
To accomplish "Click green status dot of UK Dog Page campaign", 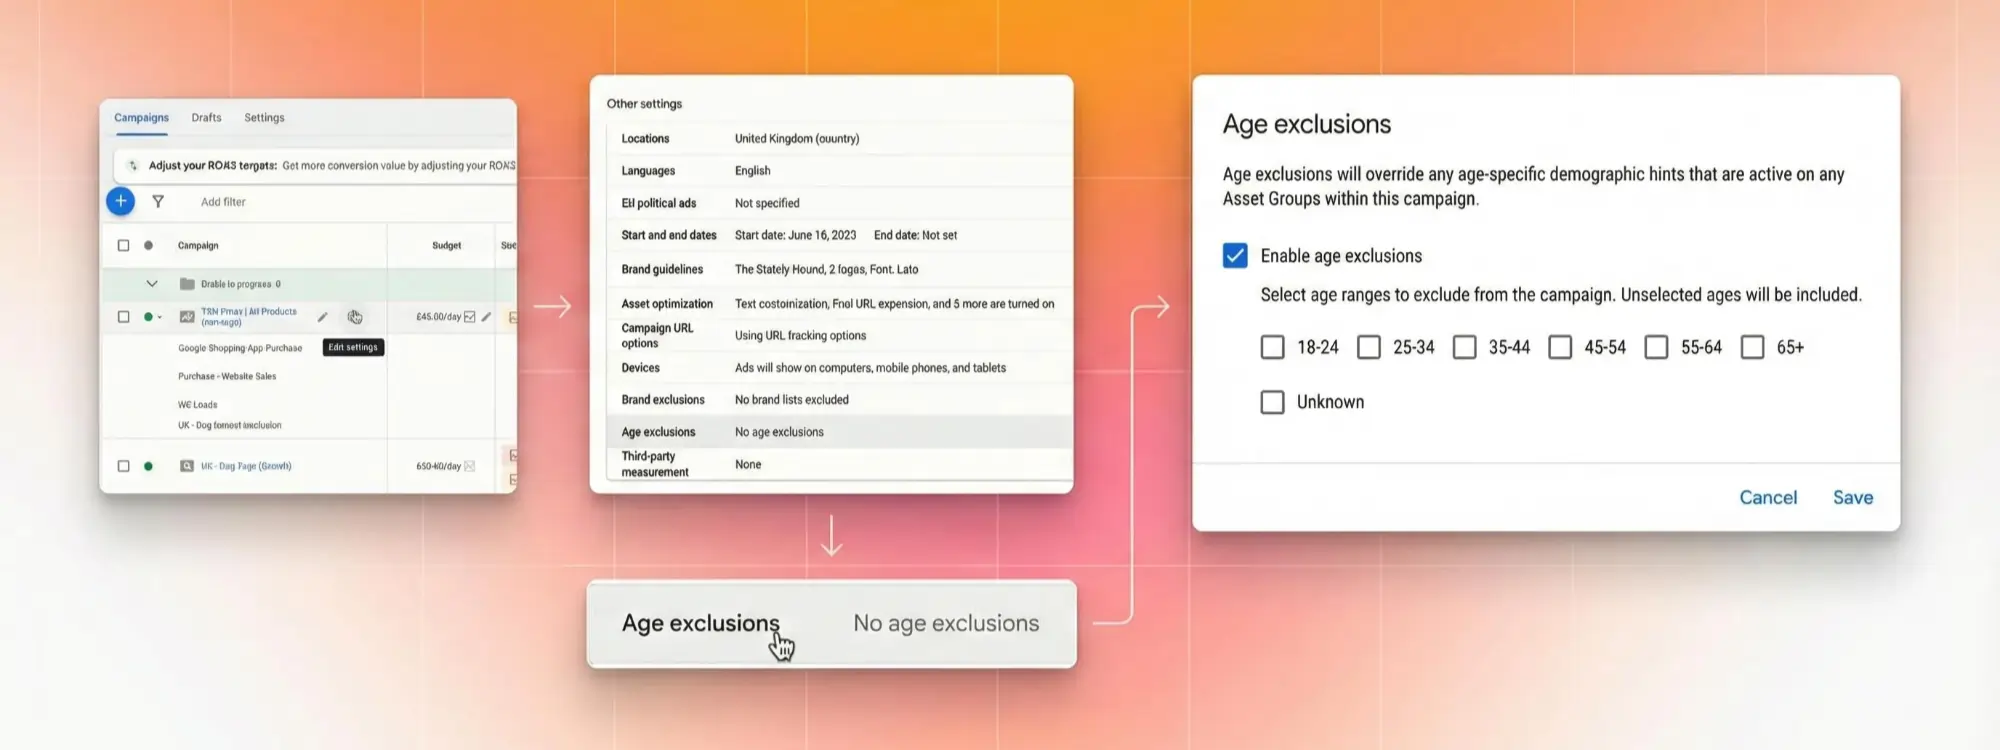I will pyautogui.click(x=148, y=466).
